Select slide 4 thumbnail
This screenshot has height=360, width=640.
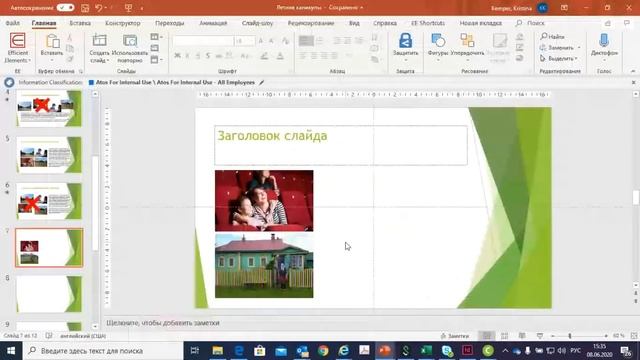point(49,109)
